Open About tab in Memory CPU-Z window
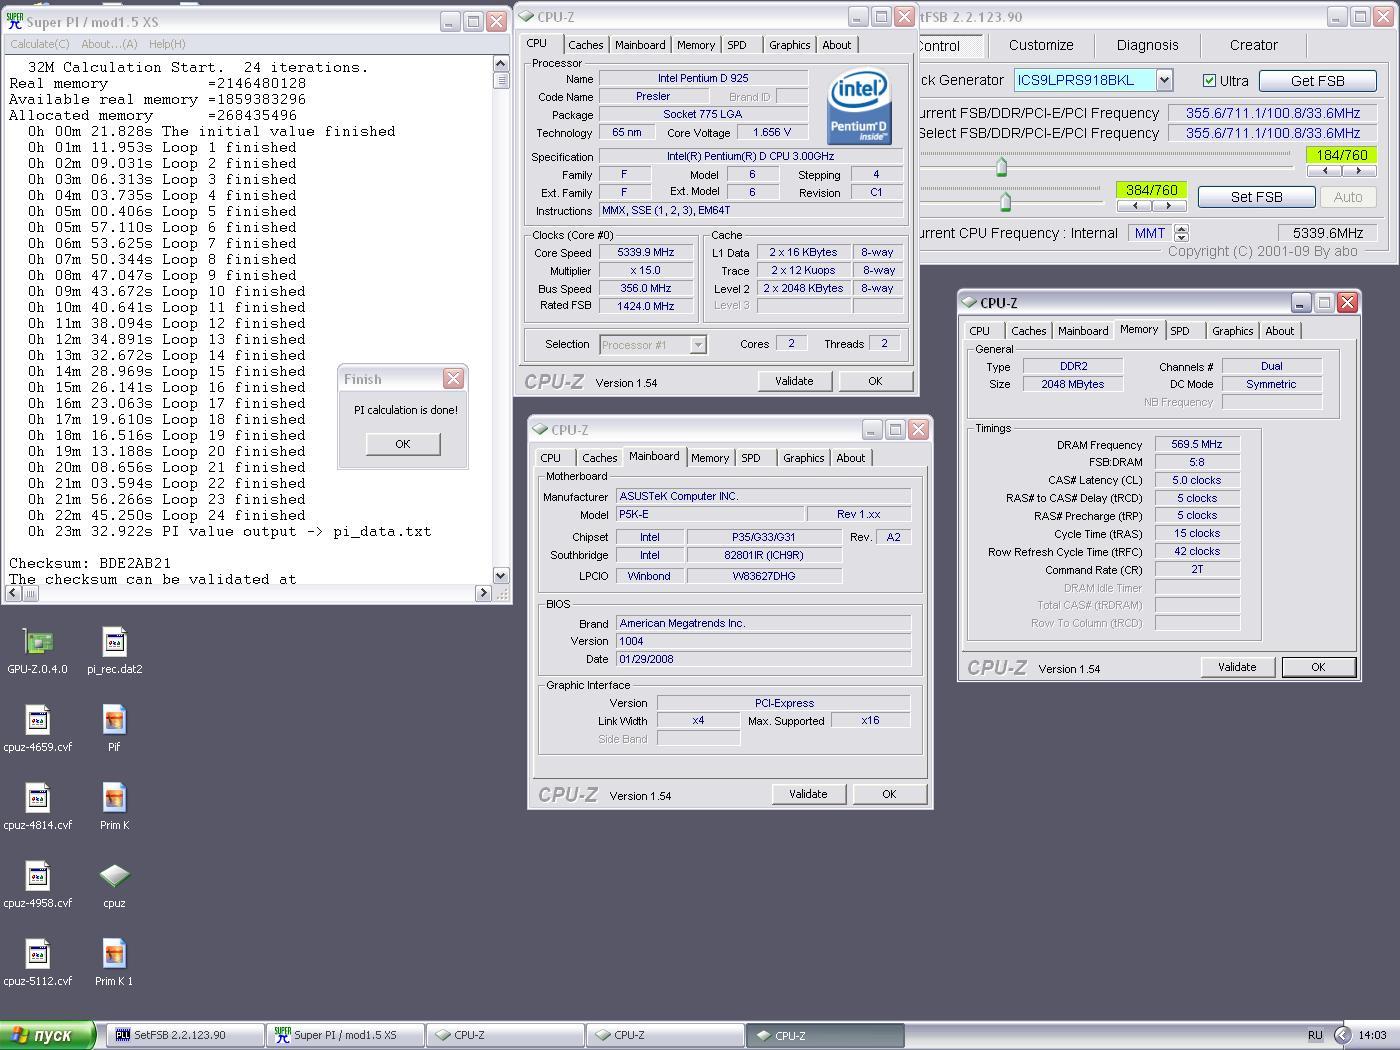1400x1050 pixels. [x=1279, y=331]
